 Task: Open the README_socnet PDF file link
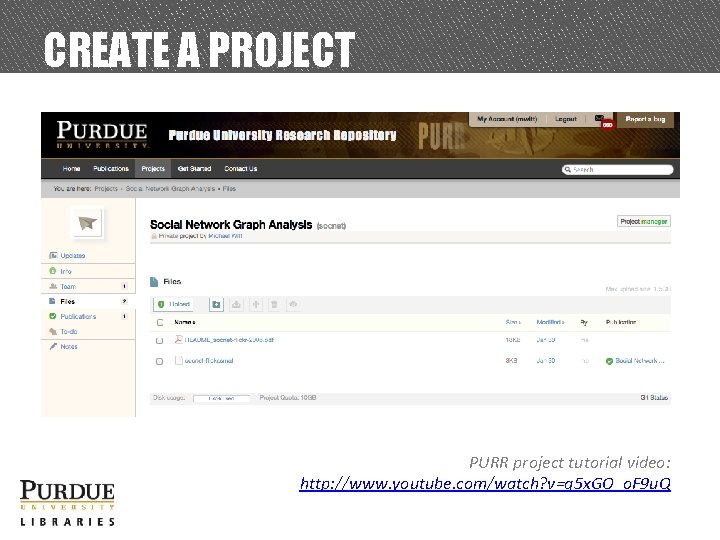(x=229, y=340)
